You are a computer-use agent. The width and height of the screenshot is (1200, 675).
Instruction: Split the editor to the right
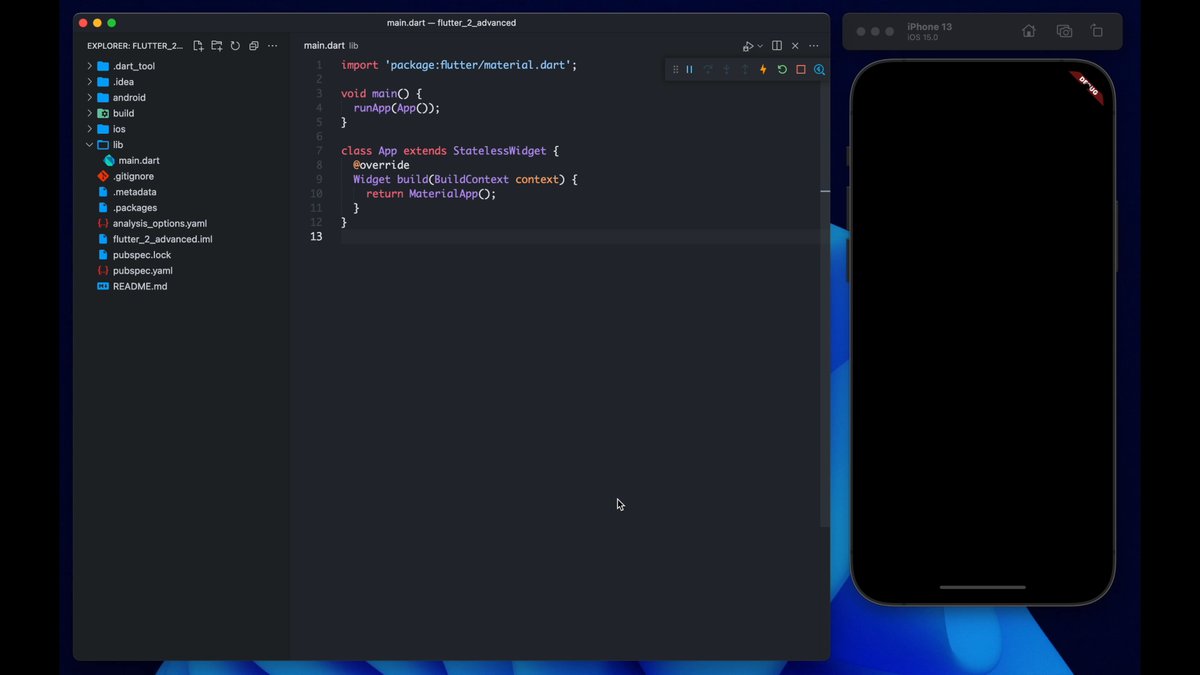tap(777, 46)
